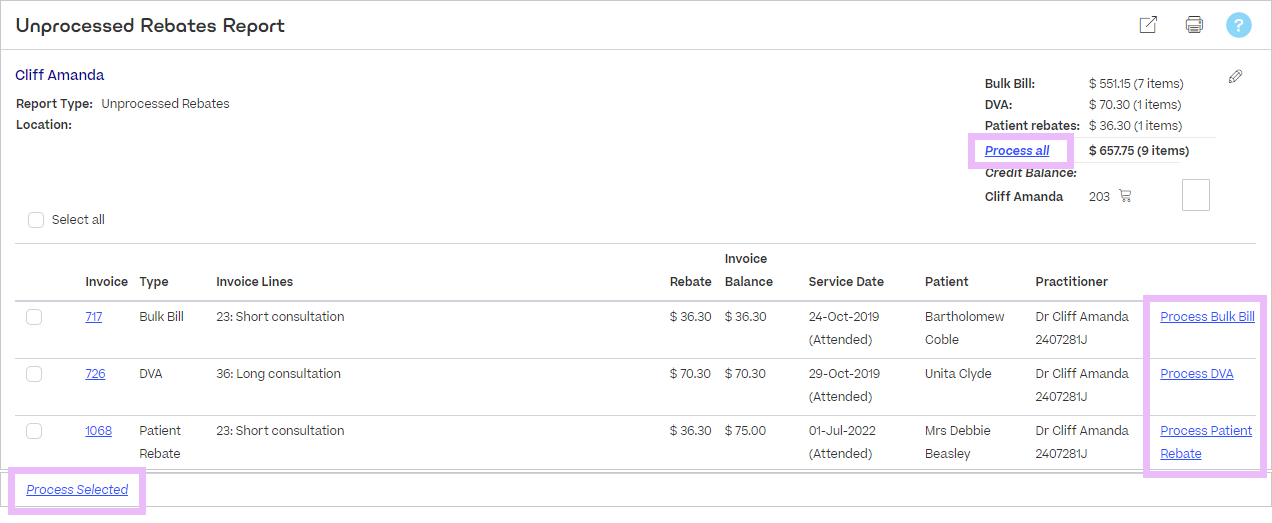Screen dimensions: 1272x523
Task: Select the checkbox for invoice 1068
Action: coord(34,431)
